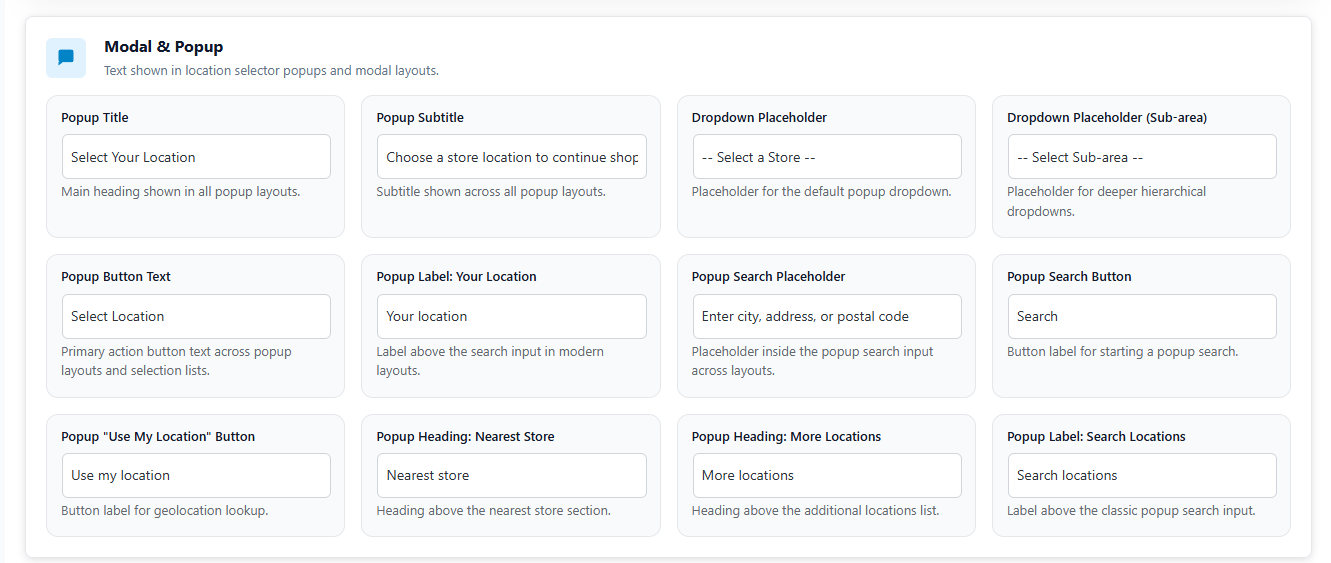Click the 'Your location' input field
The width and height of the screenshot is (1331, 563).
pyautogui.click(x=511, y=316)
